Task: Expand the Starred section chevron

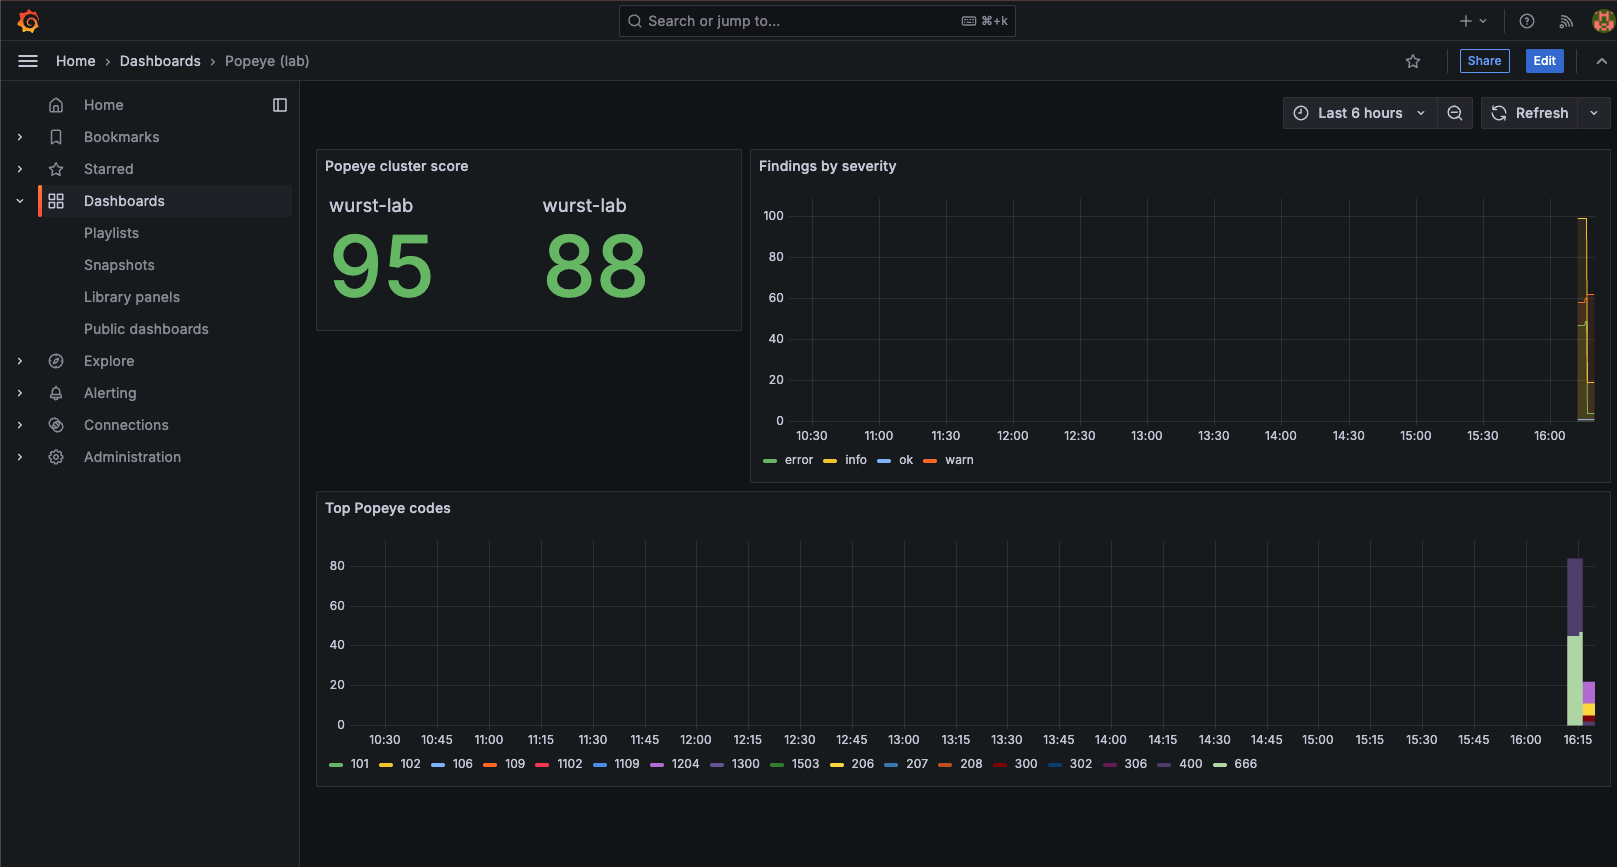Action: [x=20, y=169]
